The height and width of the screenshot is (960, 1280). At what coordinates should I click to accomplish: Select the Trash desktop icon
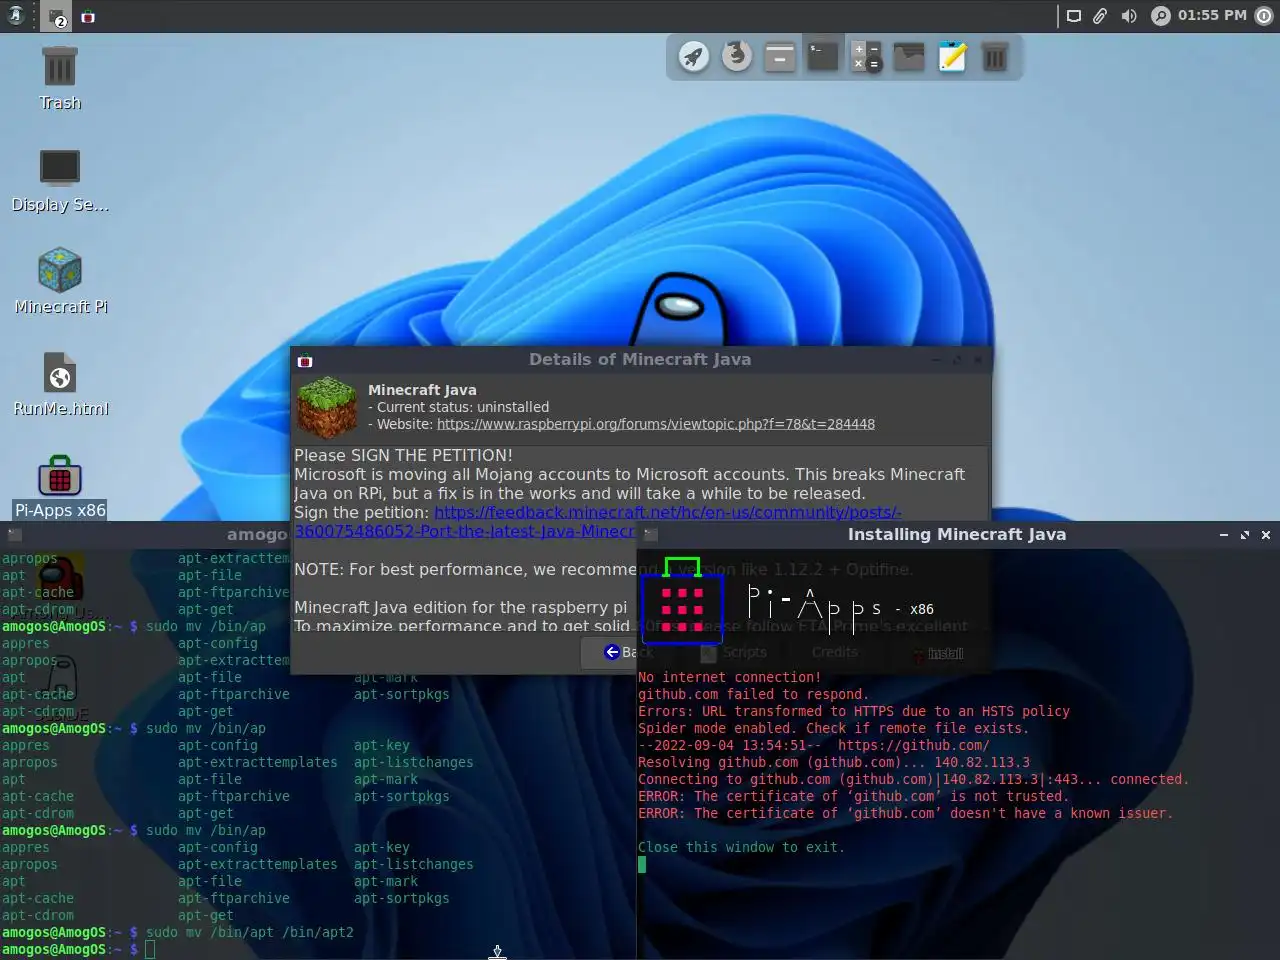pyautogui.click(x=60, y=78)
